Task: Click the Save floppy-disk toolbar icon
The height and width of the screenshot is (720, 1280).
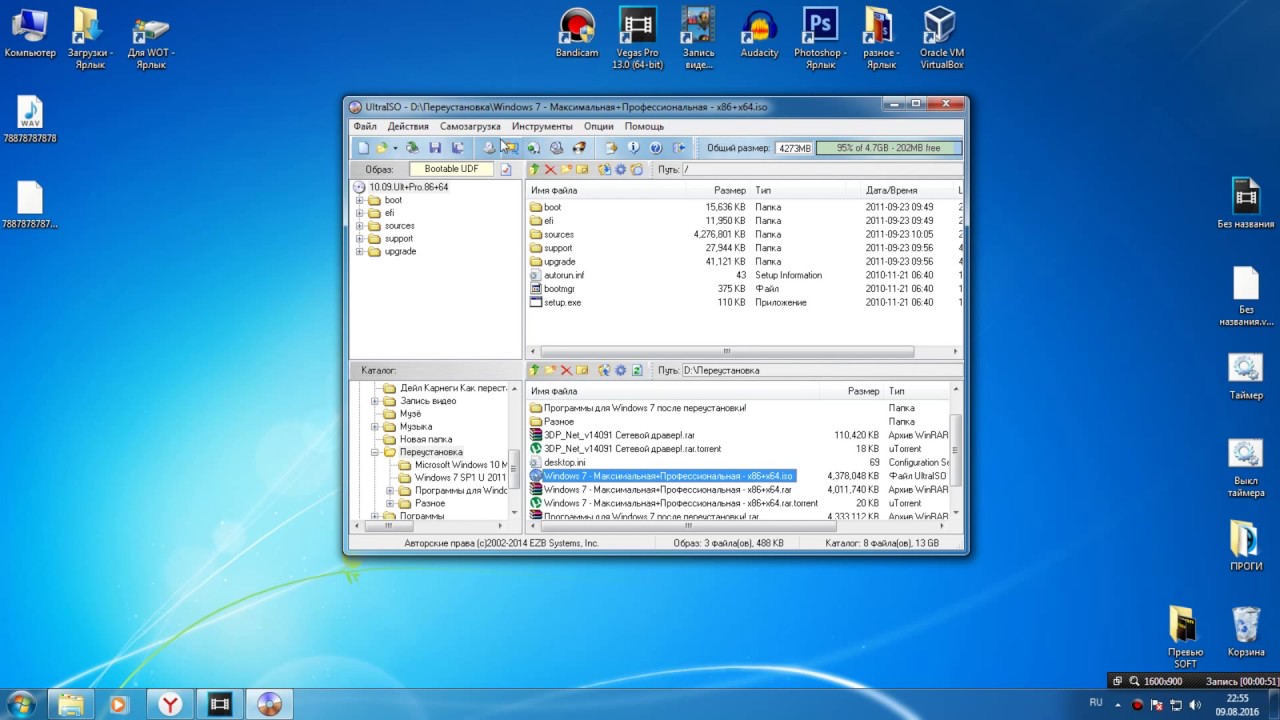Action: pyautogui.click(x=435, y=148)
